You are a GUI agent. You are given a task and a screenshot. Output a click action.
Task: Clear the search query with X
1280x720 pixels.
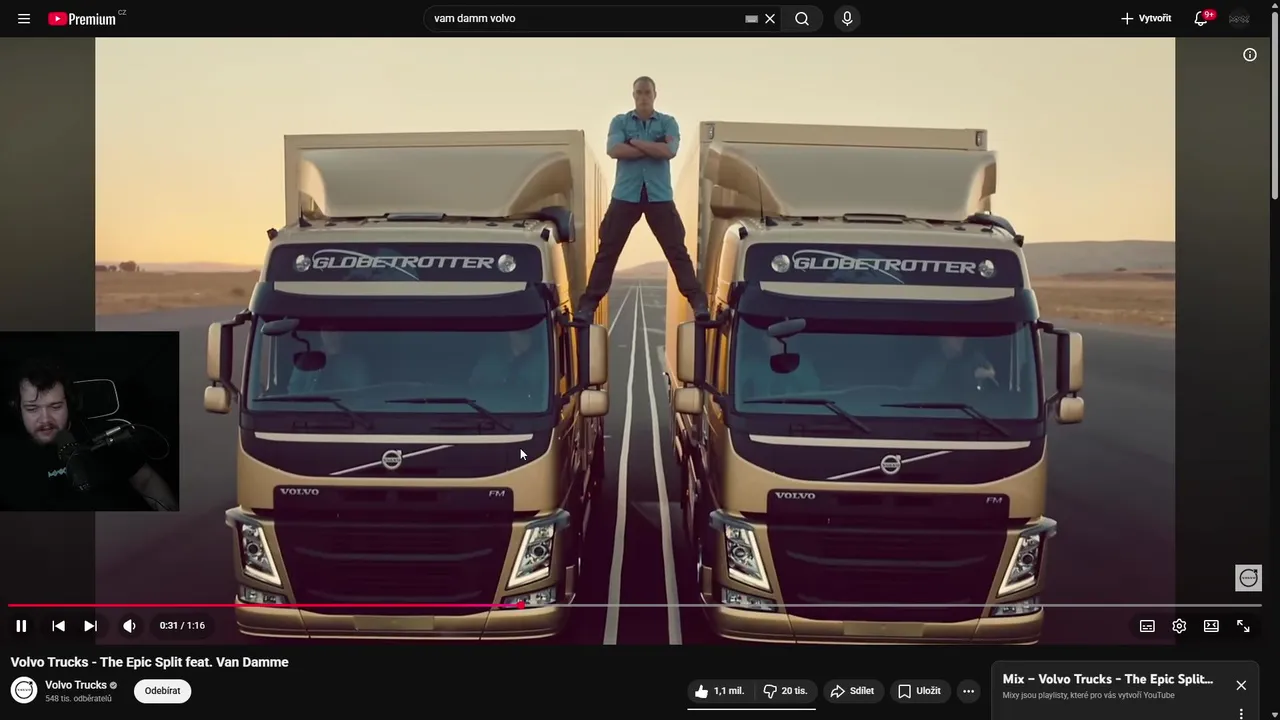click(x=770, y=18)
